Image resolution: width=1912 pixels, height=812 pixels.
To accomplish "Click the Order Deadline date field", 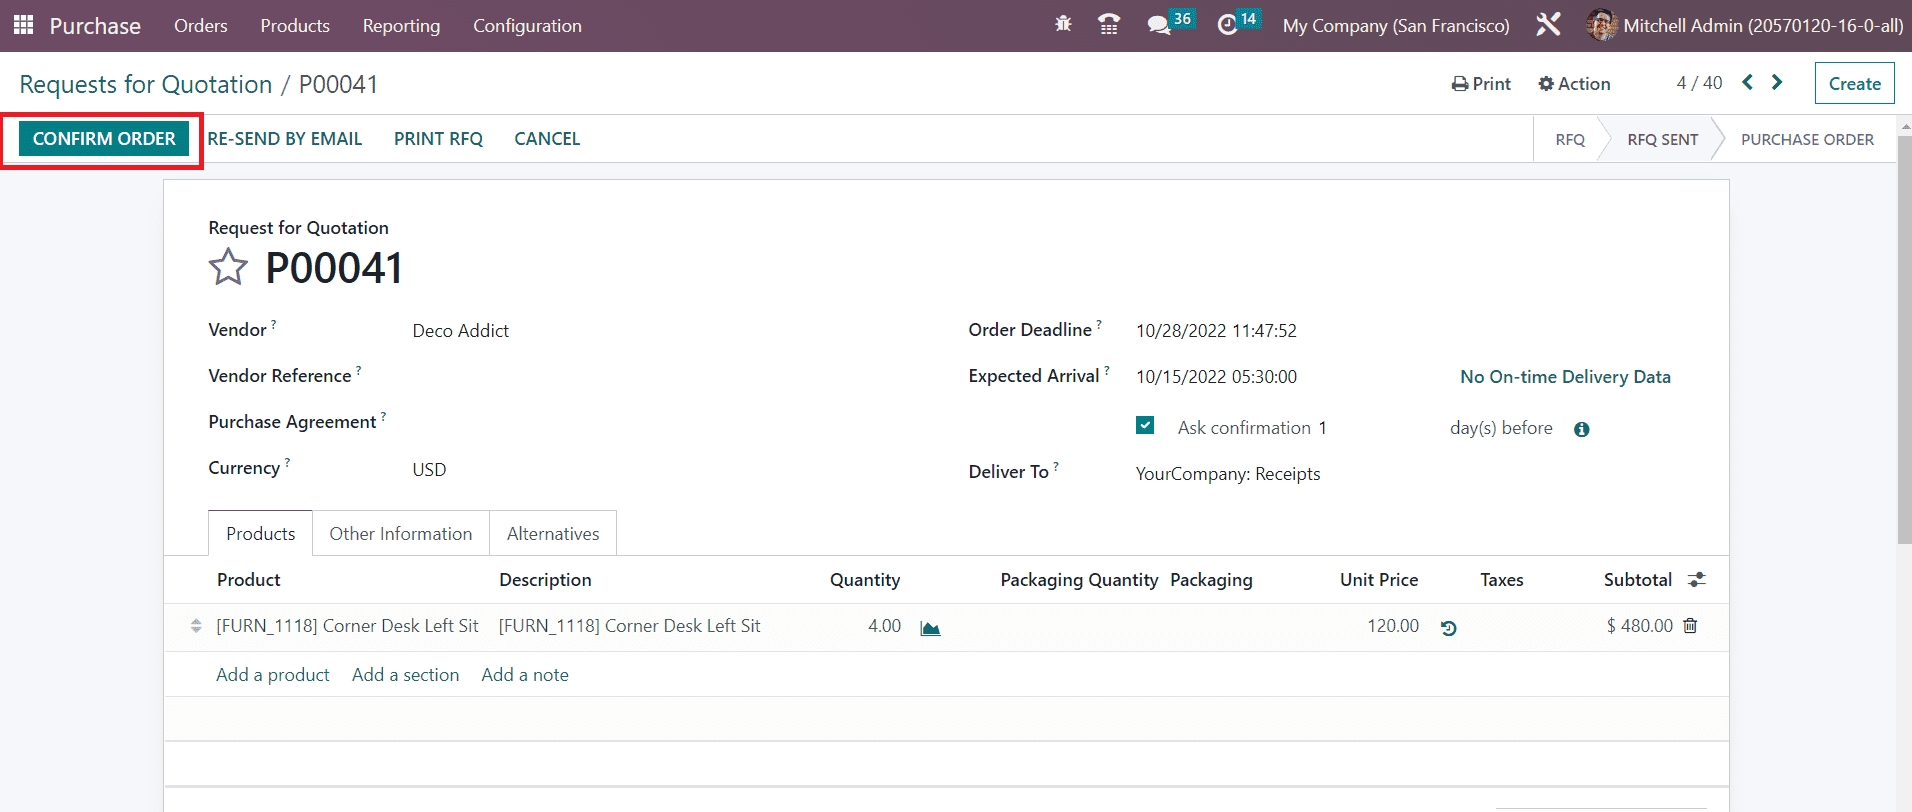I will [1216, 331].
